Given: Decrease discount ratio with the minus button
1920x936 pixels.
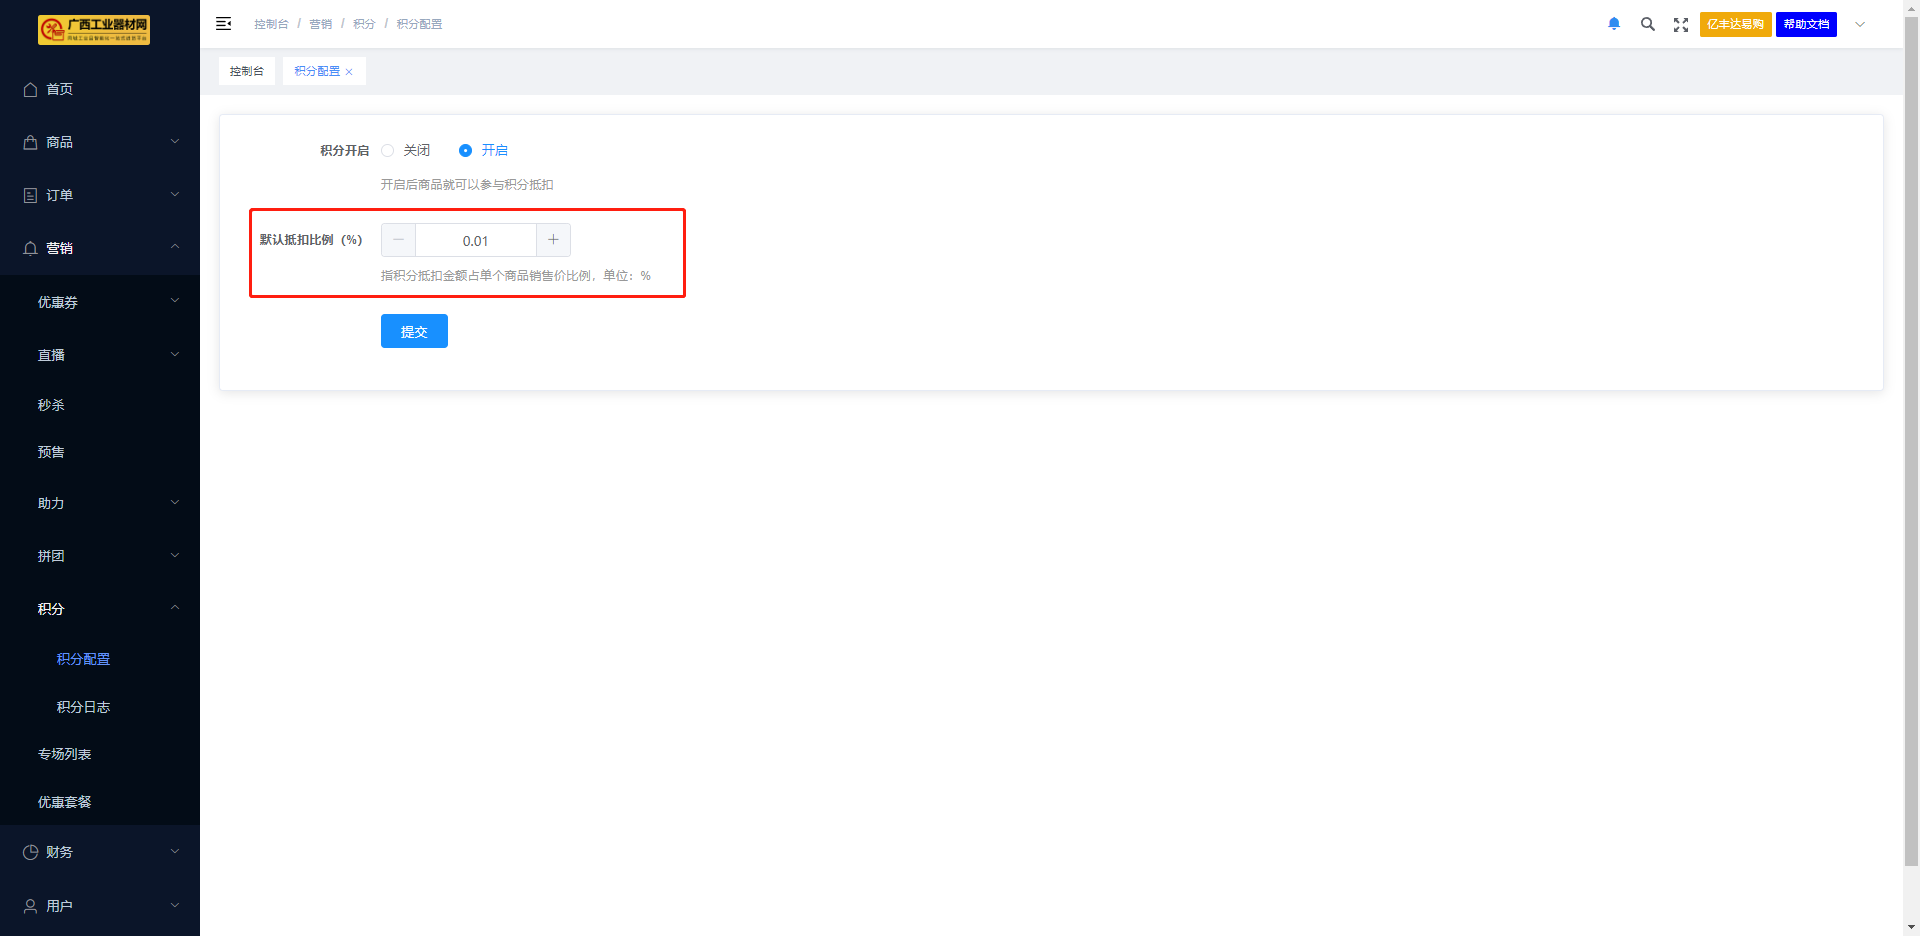Looking at the screenshot, I should 398,240.
